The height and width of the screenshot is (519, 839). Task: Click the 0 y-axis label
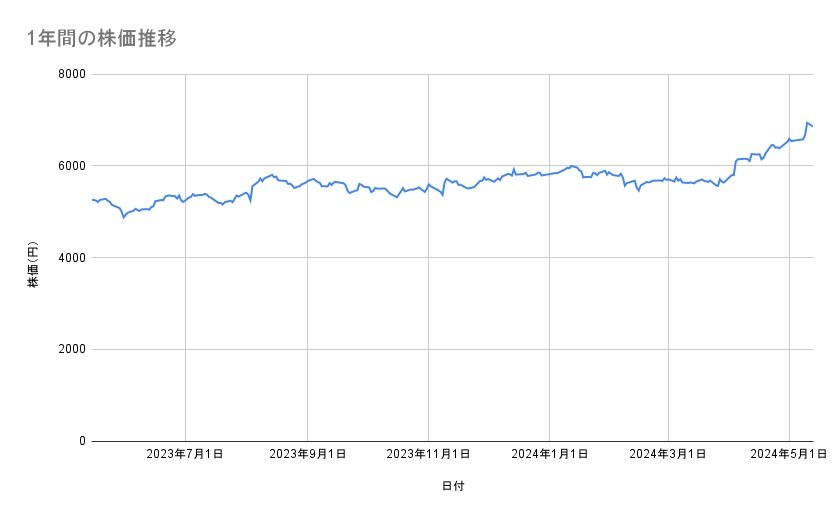pos(80,441)
